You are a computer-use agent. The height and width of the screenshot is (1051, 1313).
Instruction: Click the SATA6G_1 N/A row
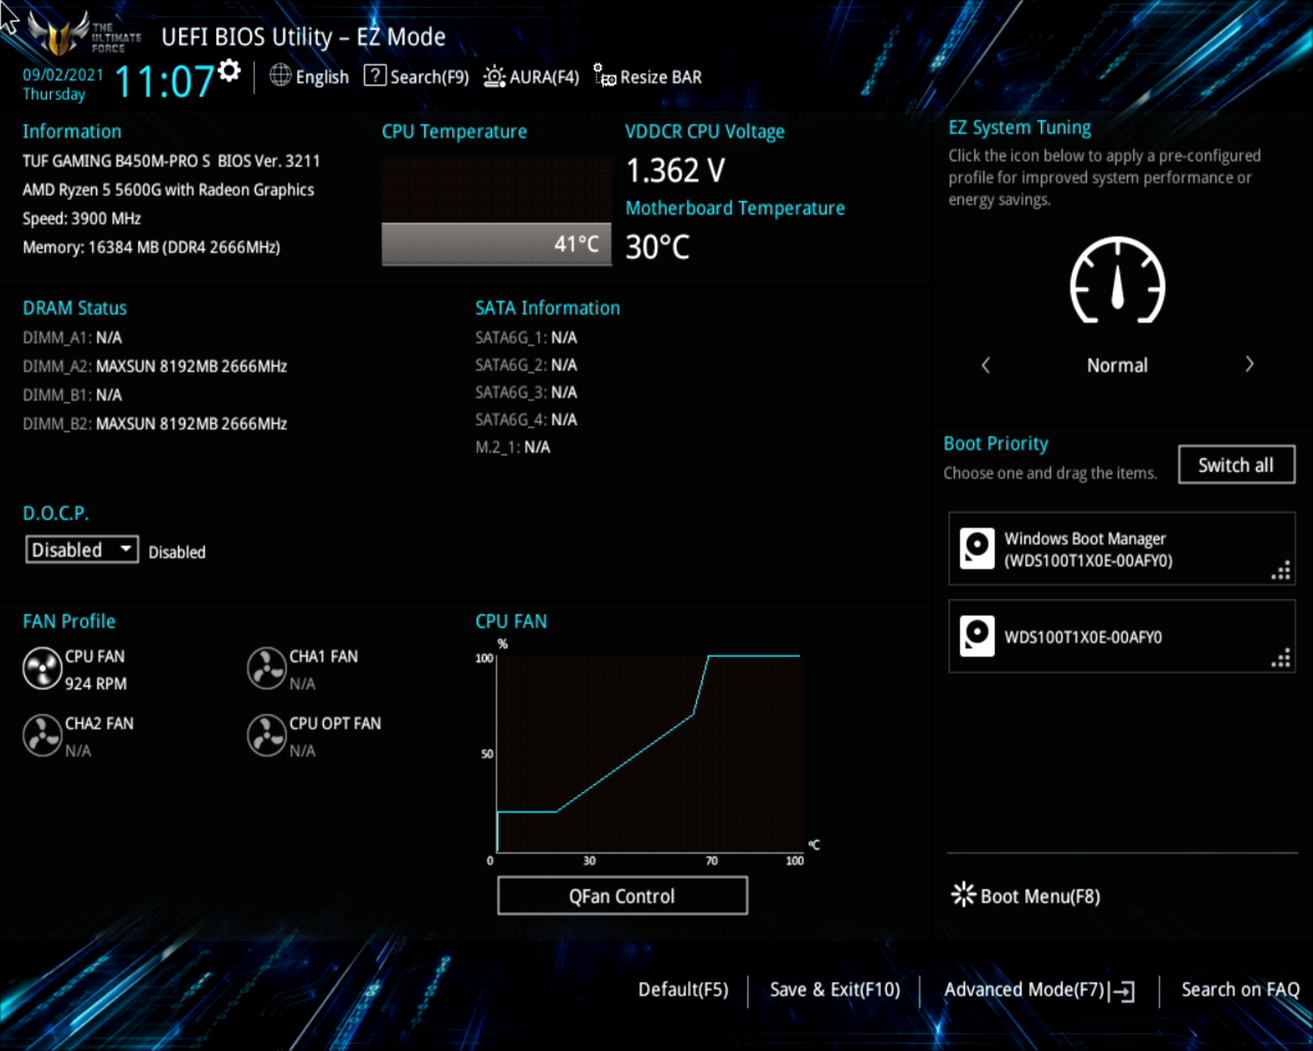point(526,338)
